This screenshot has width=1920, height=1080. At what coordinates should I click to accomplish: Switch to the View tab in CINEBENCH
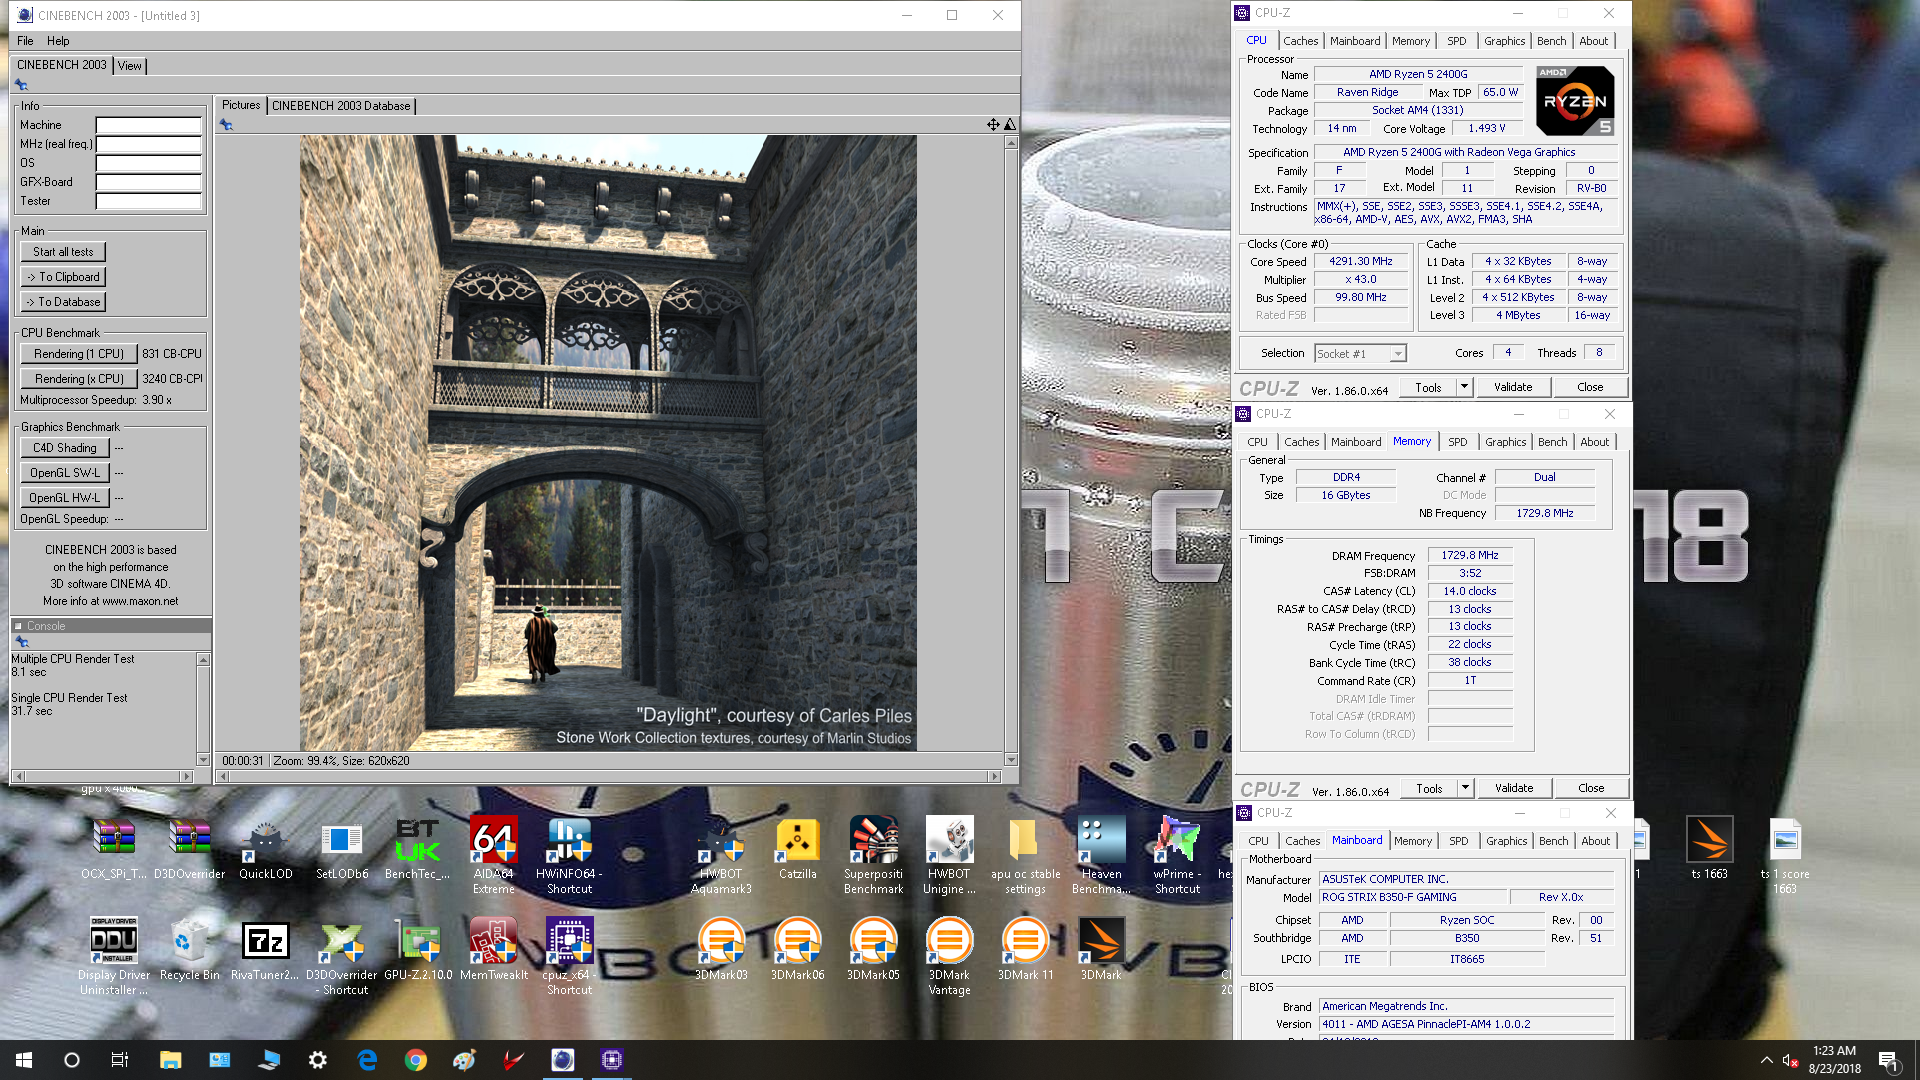(130, 66)
